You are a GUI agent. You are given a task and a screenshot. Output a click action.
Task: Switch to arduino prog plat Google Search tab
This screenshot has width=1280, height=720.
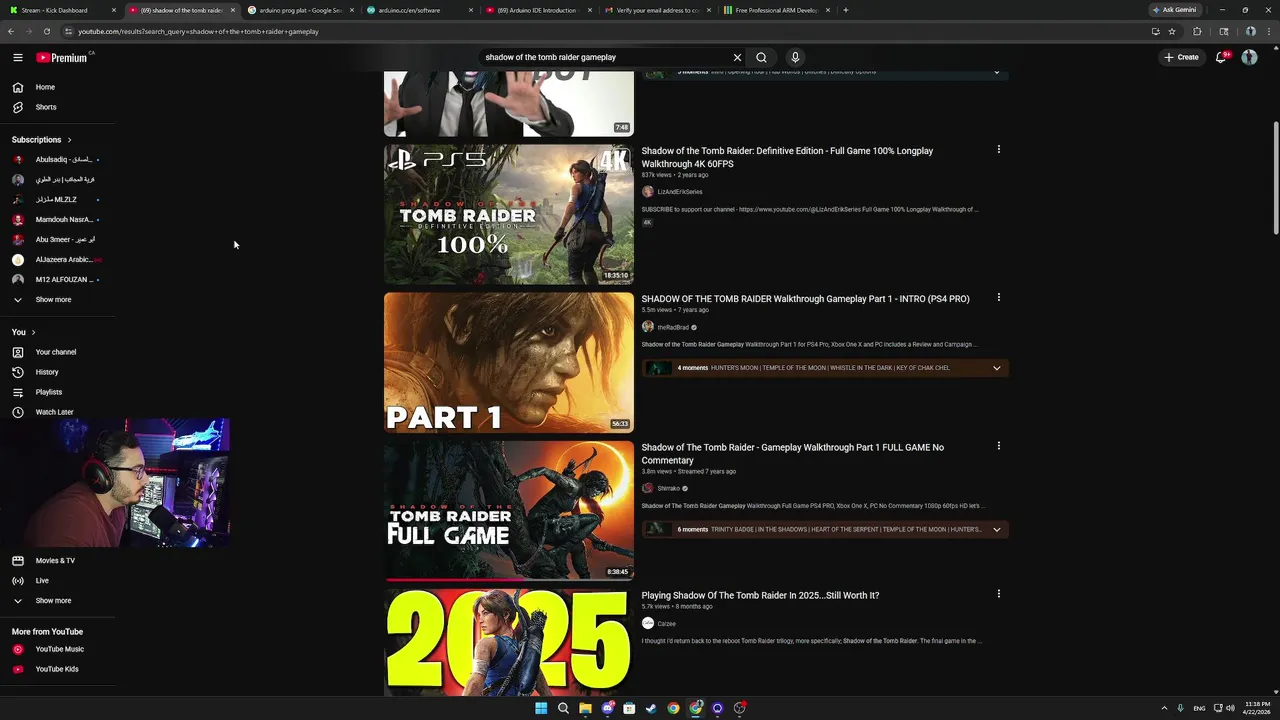(x=299, y=10)
